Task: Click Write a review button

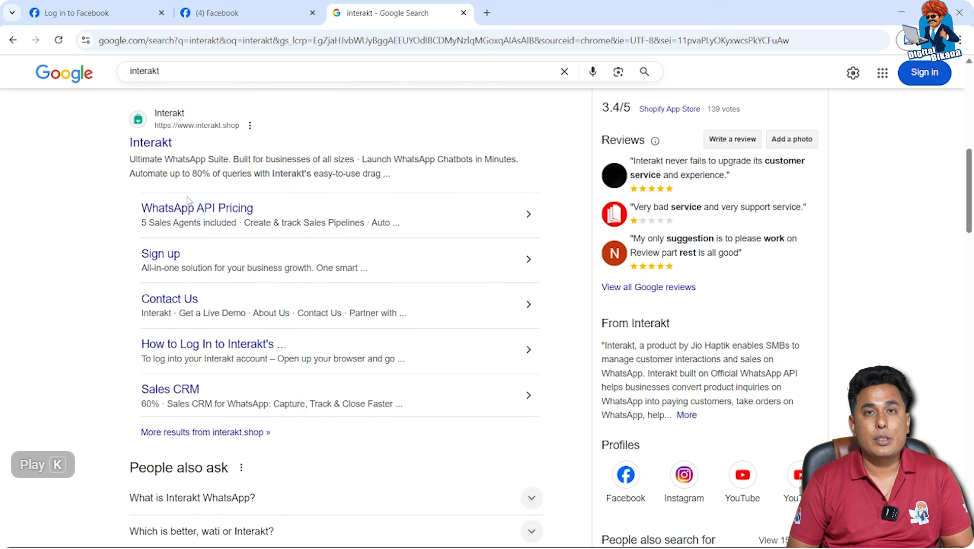Action: (732, 139)
